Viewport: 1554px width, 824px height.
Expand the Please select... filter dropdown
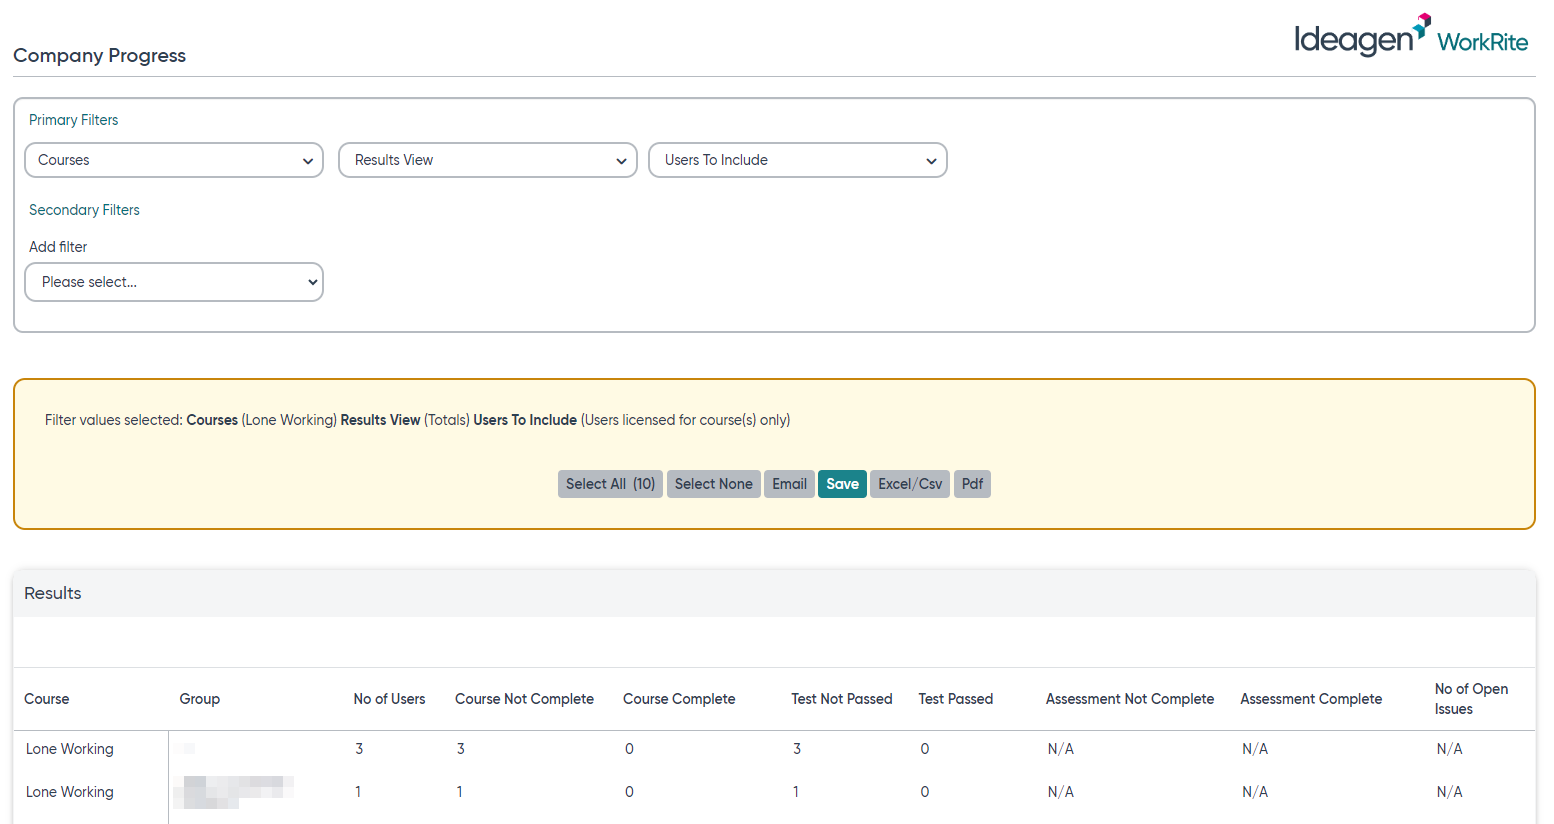174,282
